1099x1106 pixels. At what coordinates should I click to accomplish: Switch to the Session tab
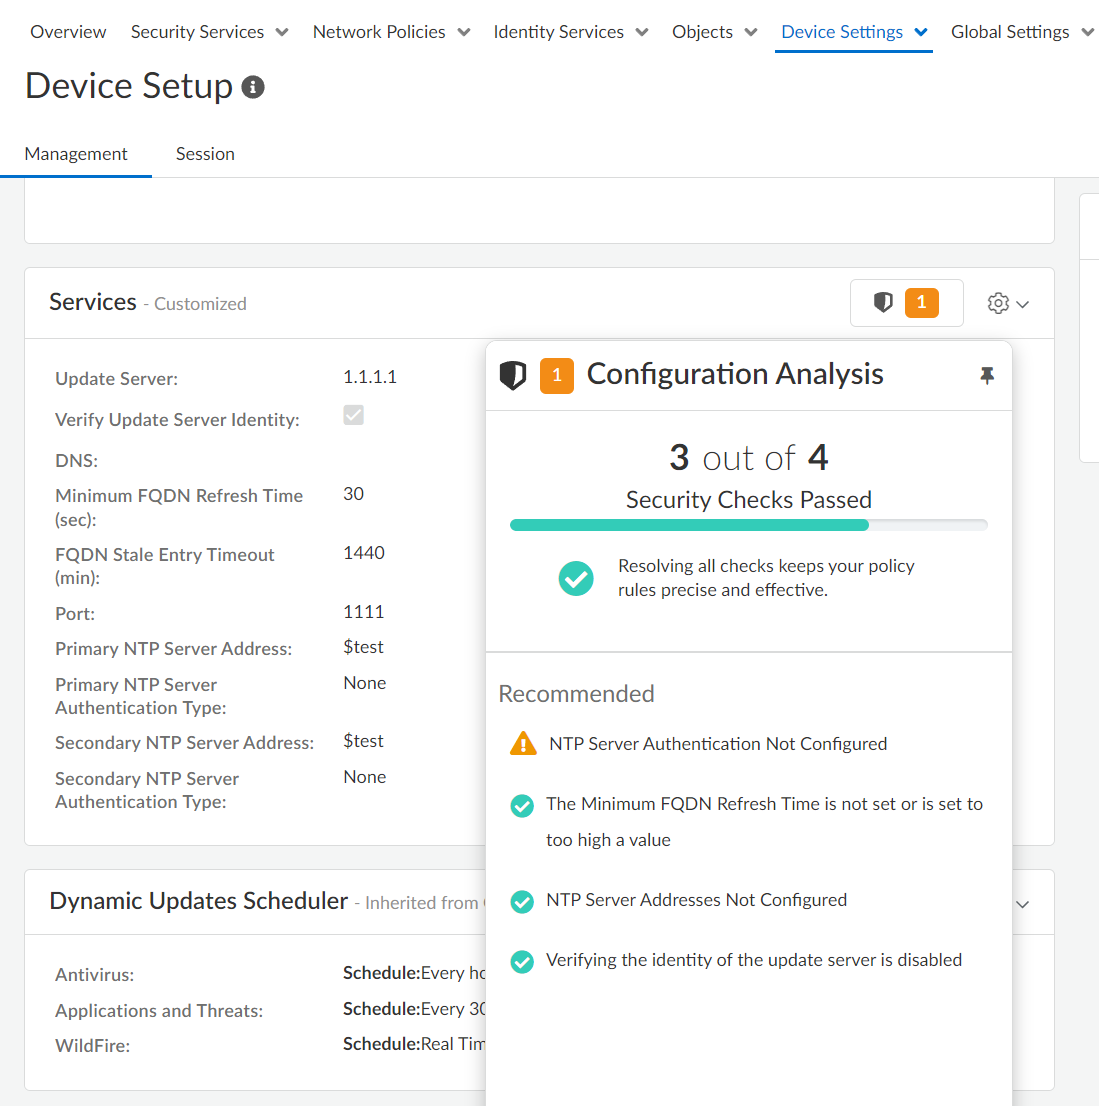[205, 154]
